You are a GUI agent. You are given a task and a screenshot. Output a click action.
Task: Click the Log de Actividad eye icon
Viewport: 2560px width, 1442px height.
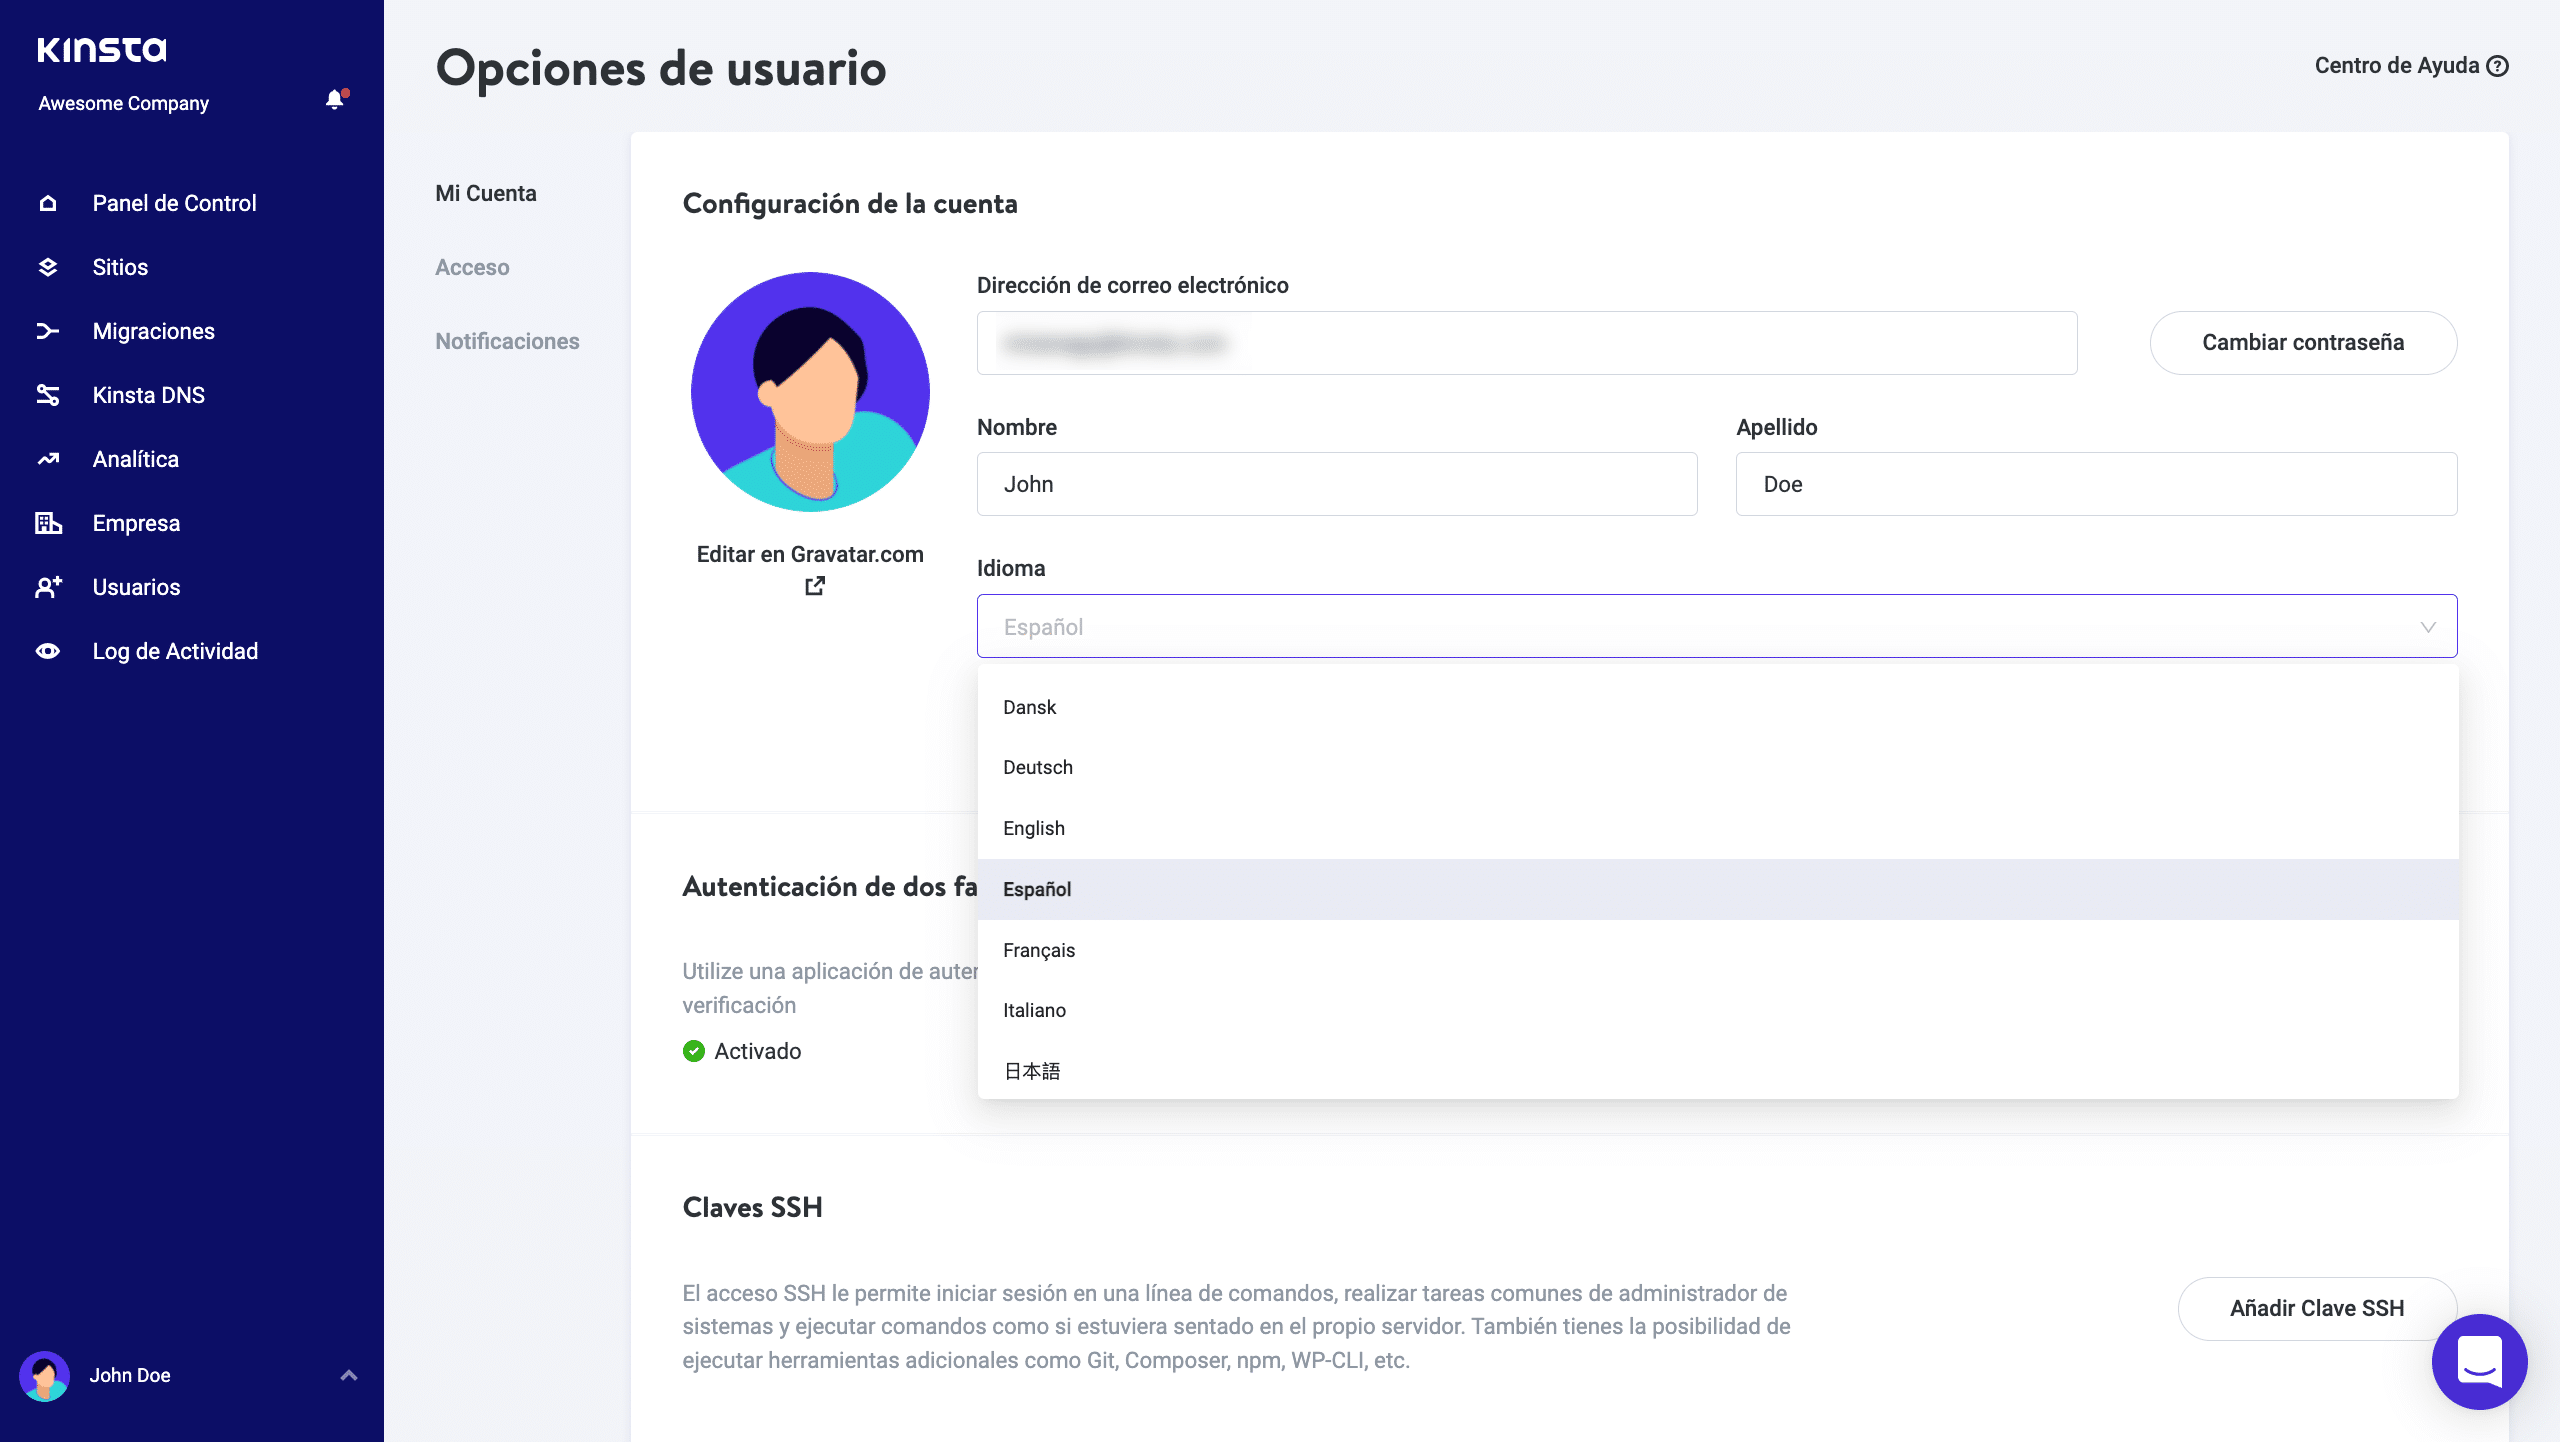click(x=47, y=651)
